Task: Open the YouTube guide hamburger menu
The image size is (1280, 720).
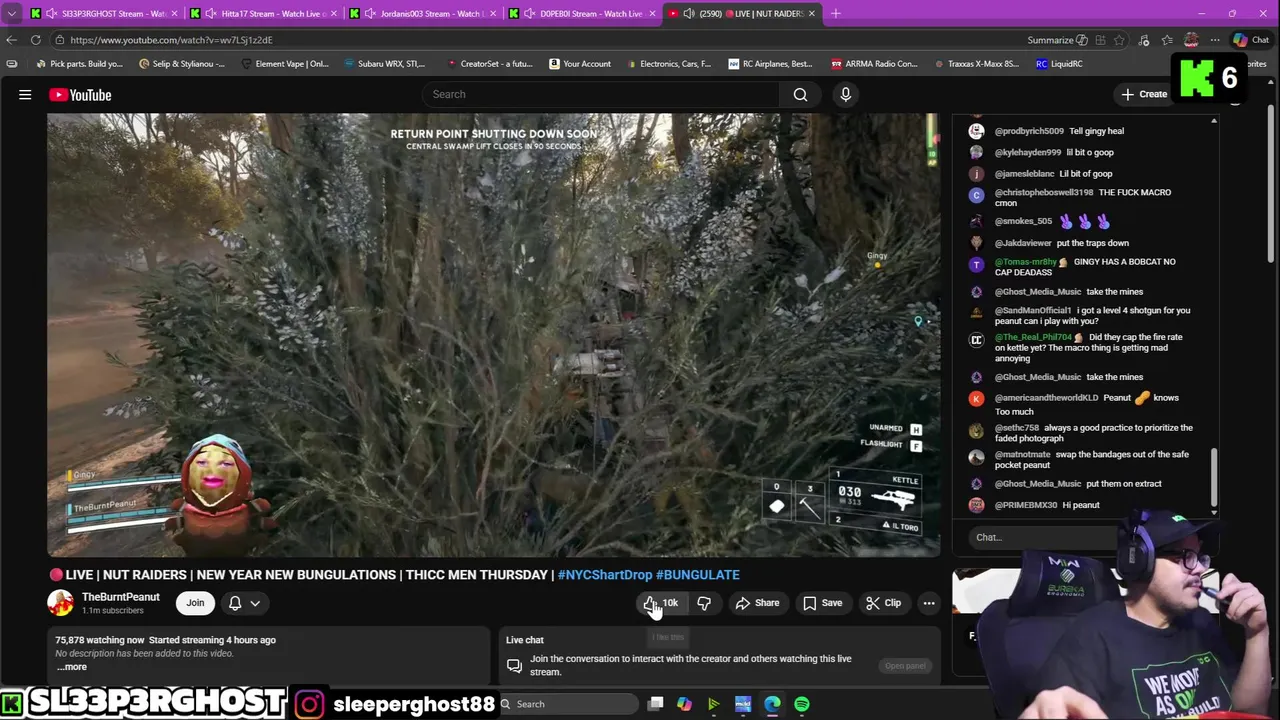Action: tap(25, 95)
